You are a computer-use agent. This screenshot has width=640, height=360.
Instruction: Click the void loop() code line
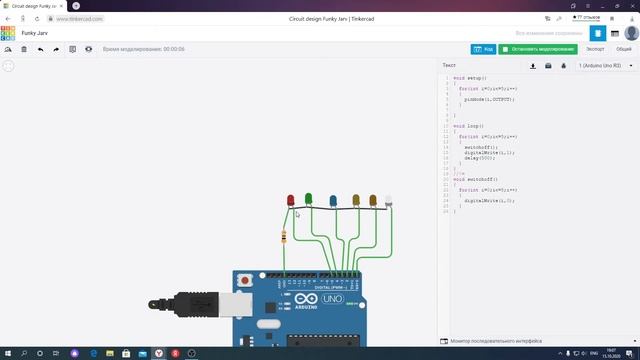(x=468, y=126)
